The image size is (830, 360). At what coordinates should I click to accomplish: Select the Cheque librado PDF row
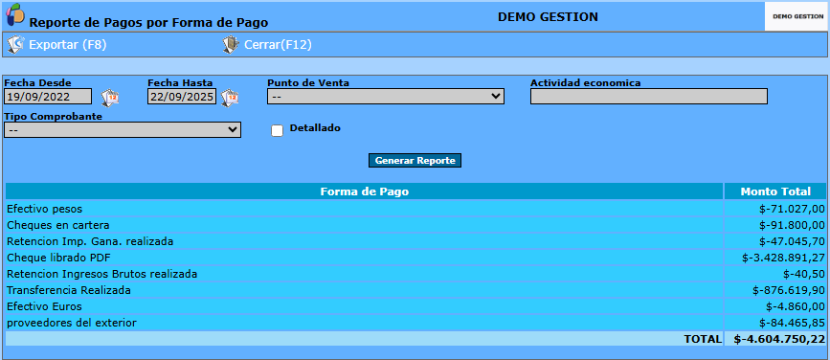(x=416, y=258)
